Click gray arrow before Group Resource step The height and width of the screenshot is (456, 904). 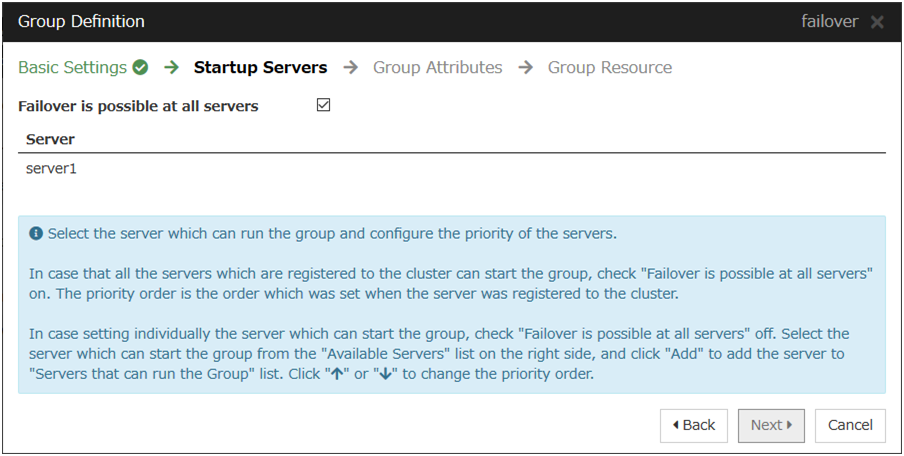525,68
